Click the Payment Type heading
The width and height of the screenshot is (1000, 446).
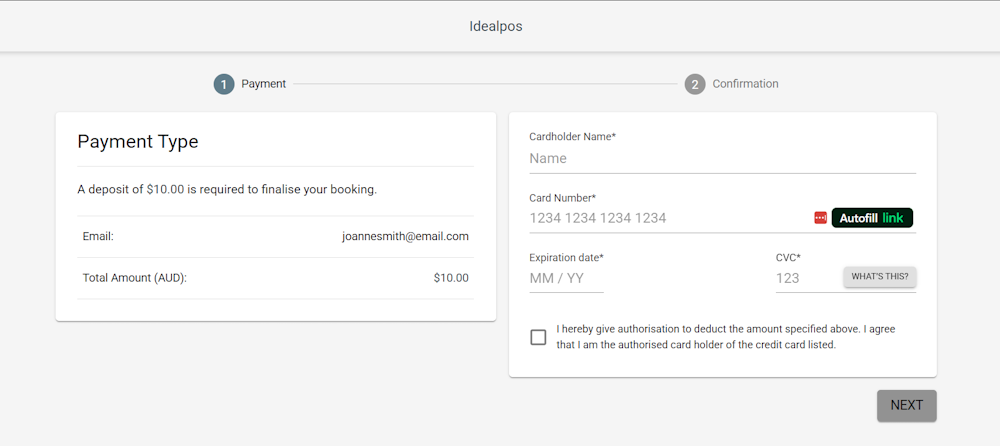[x=138, y=142]
